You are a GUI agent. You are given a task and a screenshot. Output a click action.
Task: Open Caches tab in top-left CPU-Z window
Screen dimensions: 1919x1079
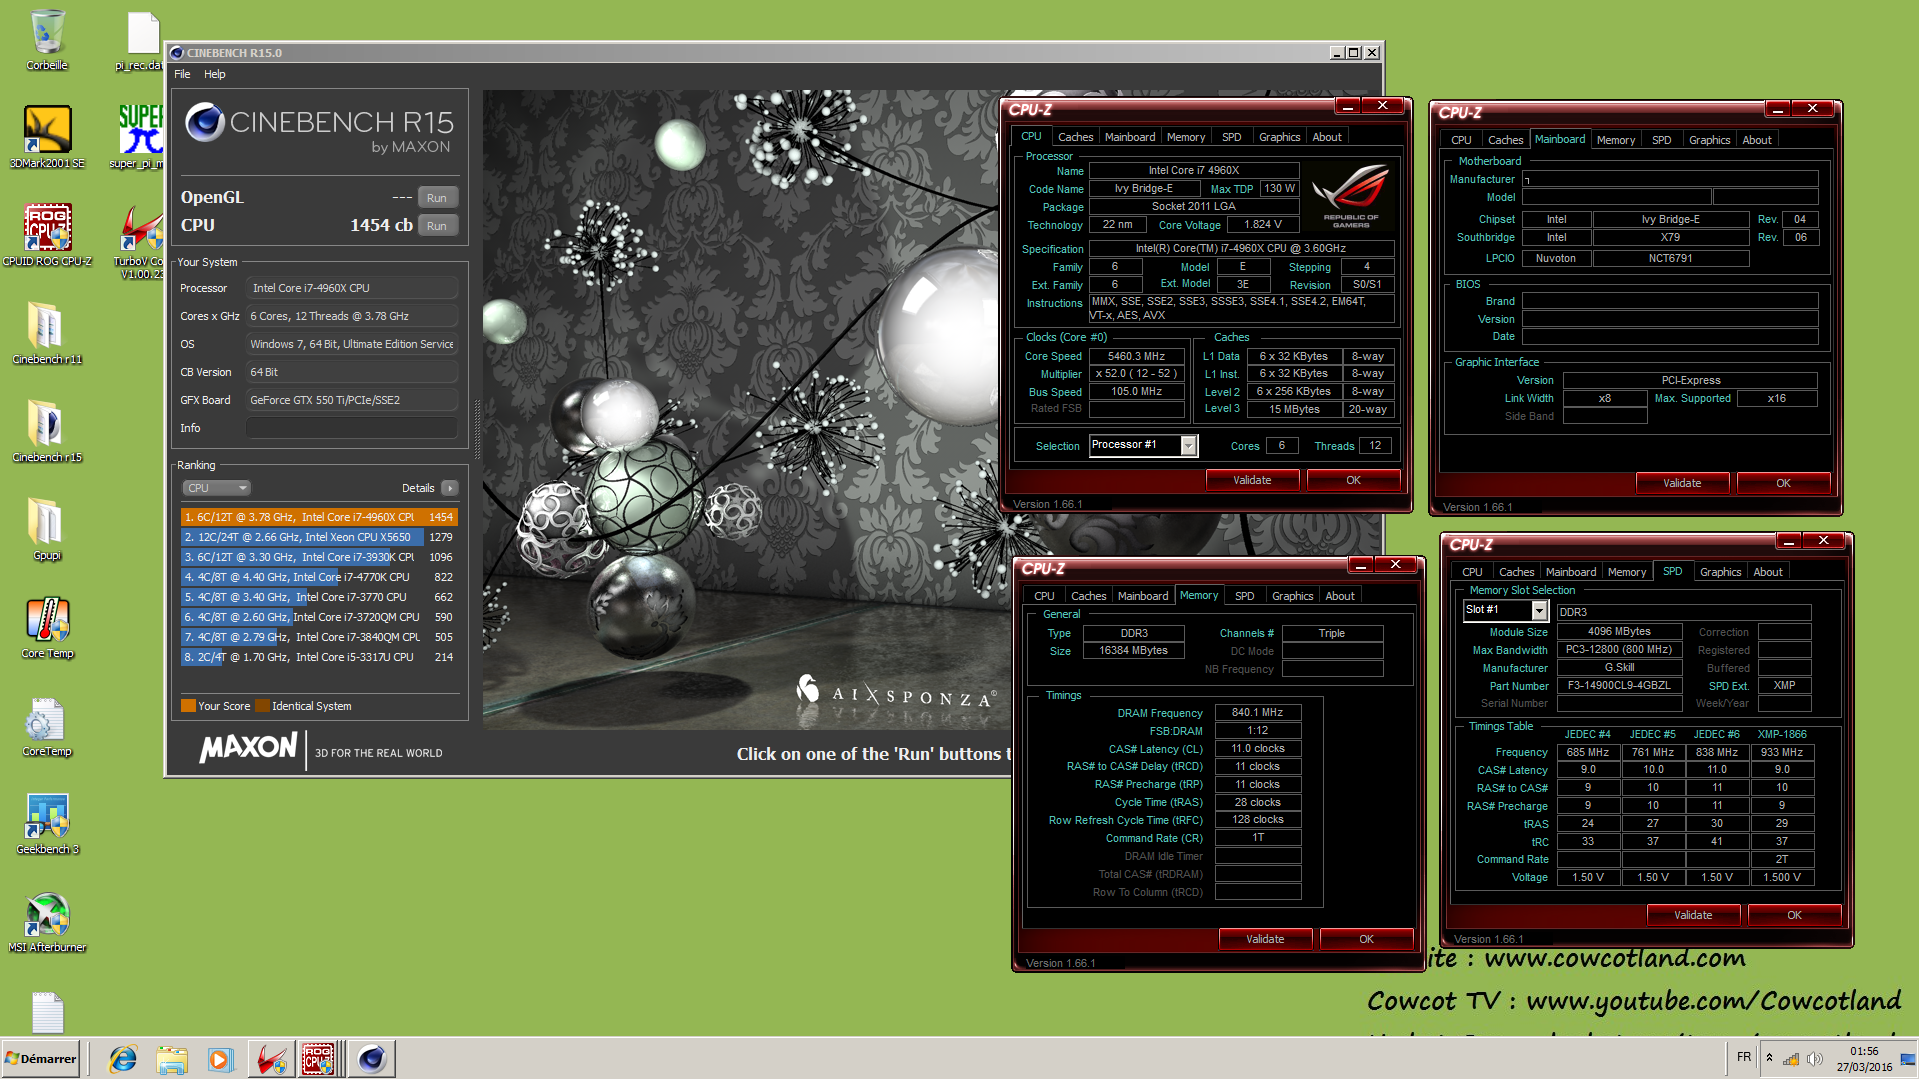pyautogui.click(x=1075, y=137)
